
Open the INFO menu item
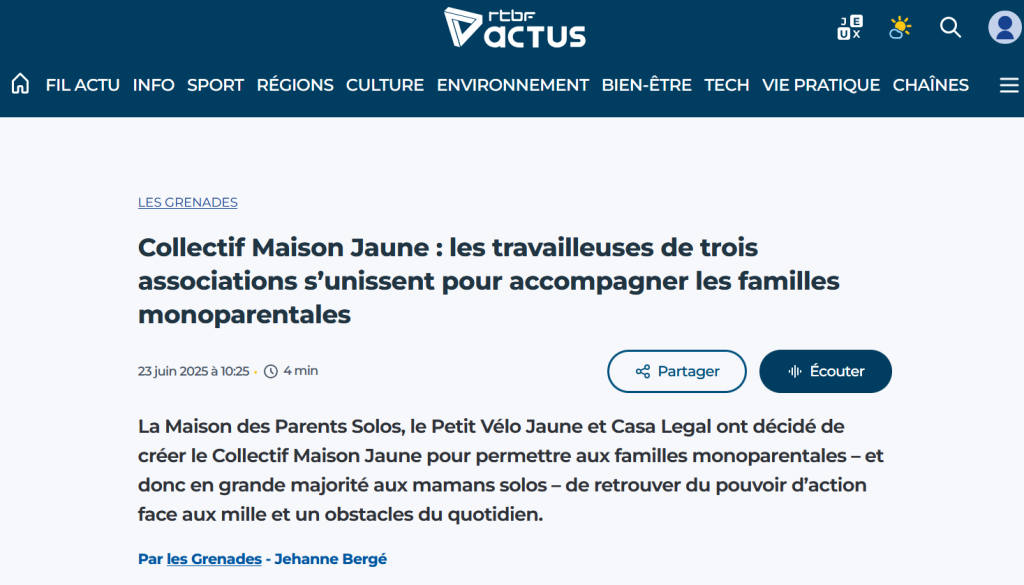point(154,85)
